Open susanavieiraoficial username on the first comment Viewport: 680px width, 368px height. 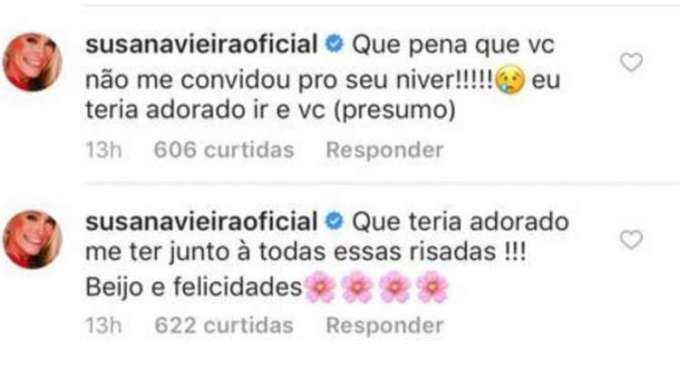tap(202, 45)
